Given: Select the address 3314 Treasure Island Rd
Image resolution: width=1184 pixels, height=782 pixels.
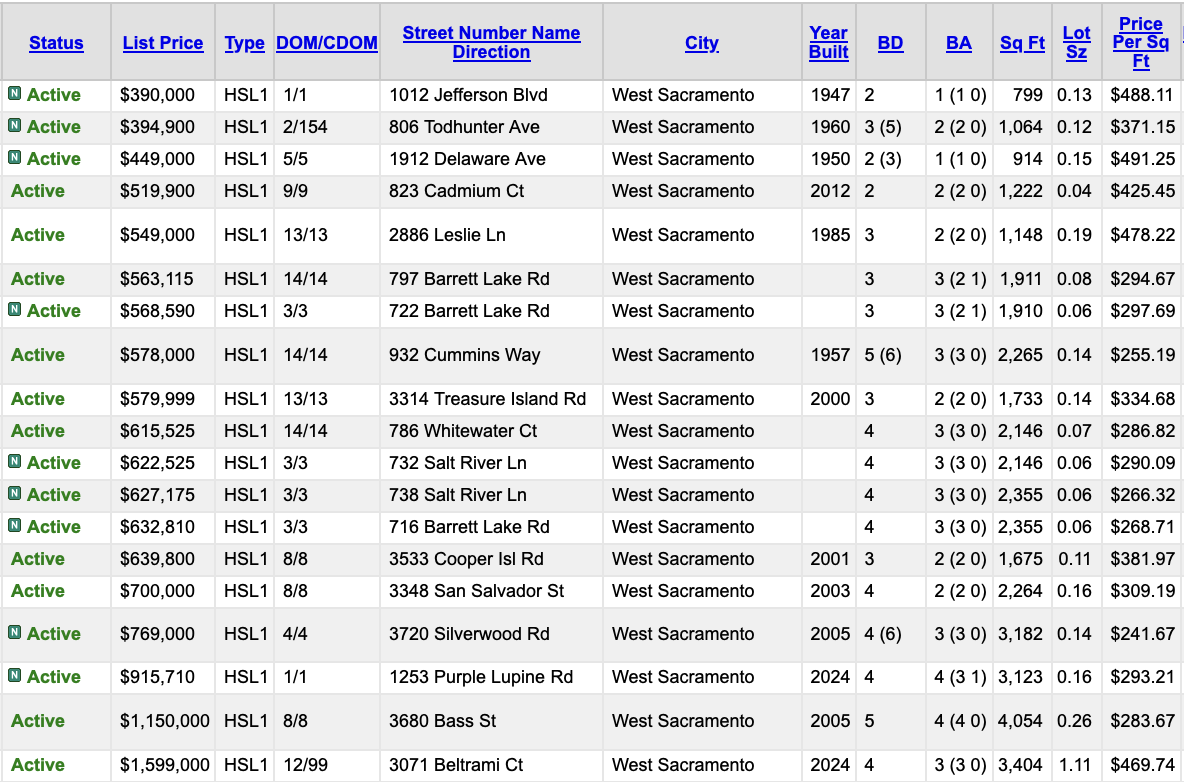Looking at the screenshot, I should tap(487, 399).
